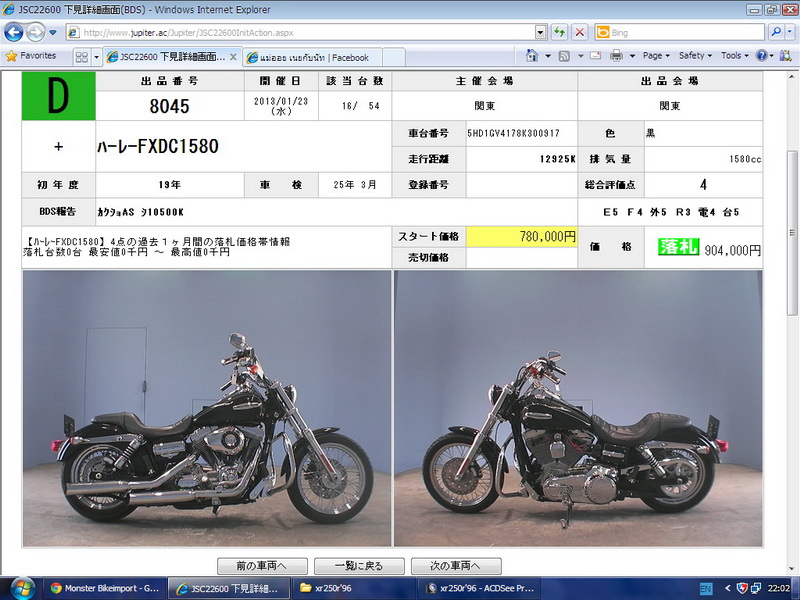Open the Page menu
This screenshot has width=800, height=600.
[x=656, y=56]
